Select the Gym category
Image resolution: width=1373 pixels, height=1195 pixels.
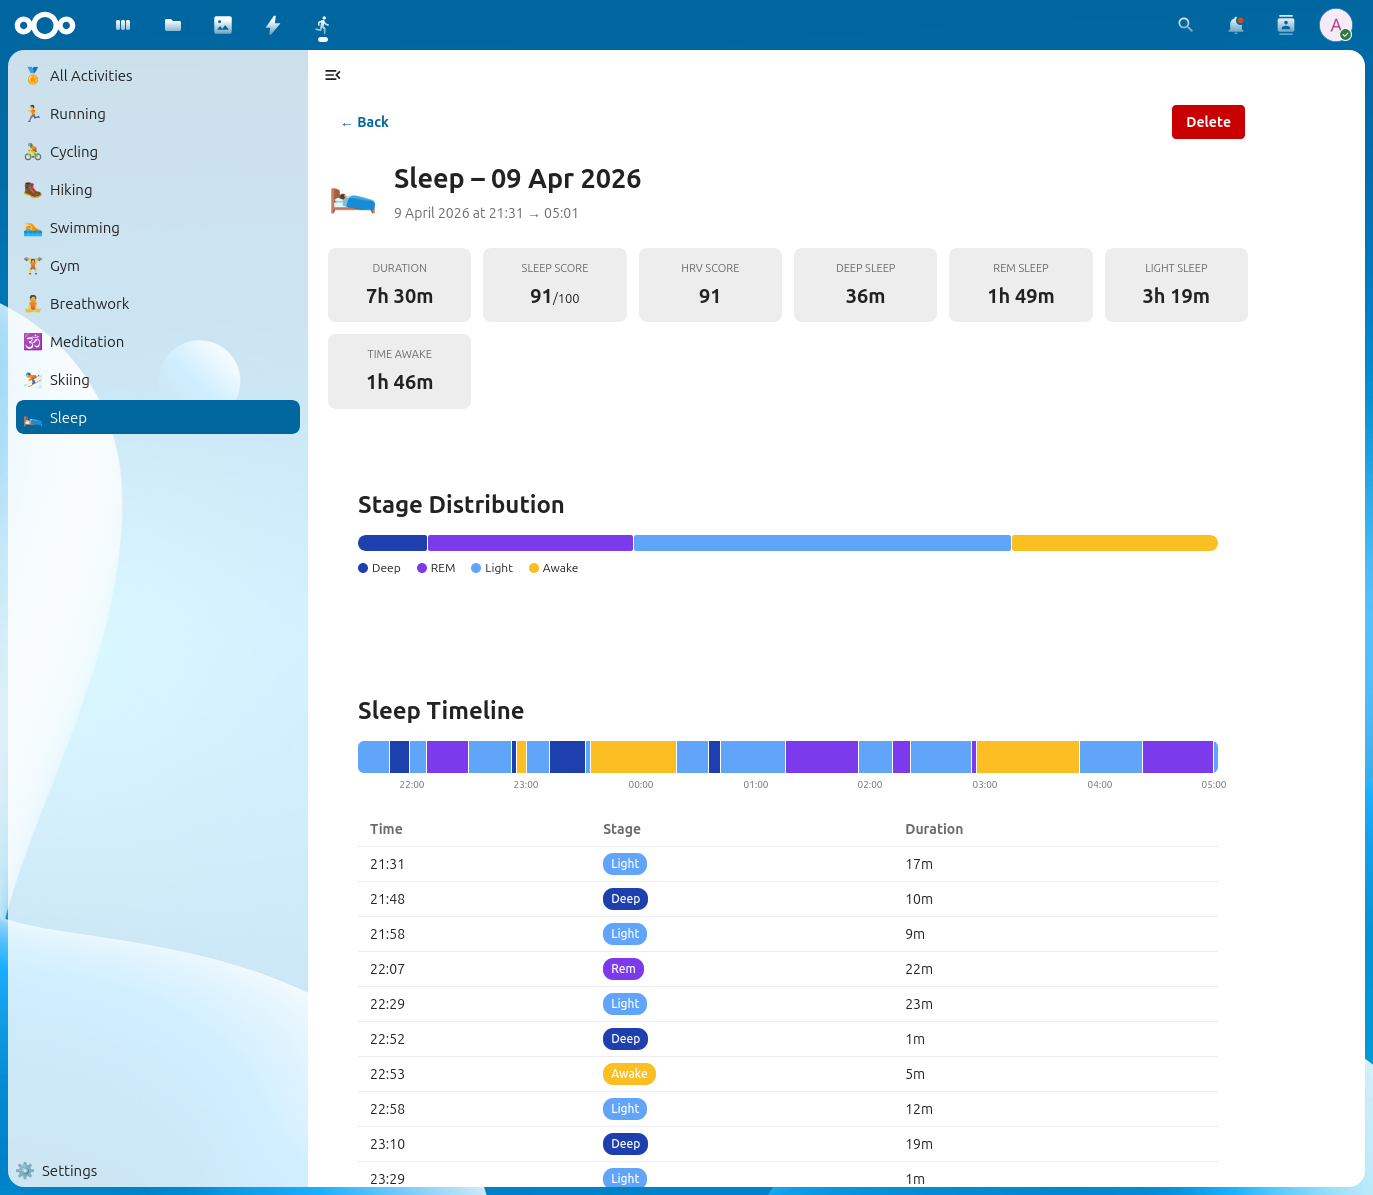click(63, 265)
